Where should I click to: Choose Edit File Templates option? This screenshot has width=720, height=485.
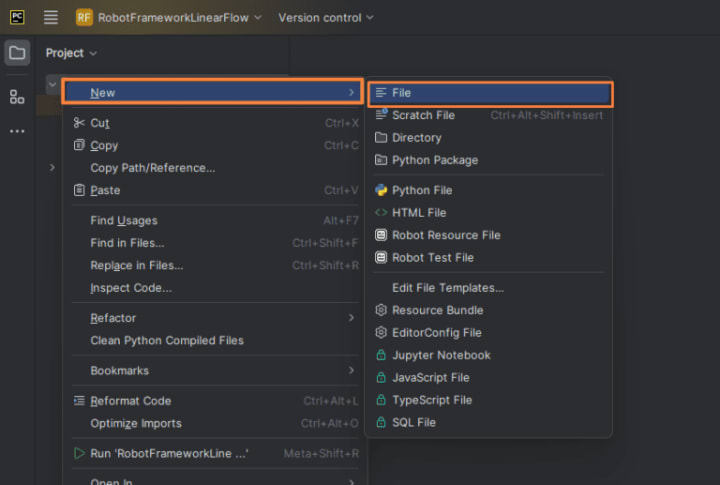pos(447,288)
